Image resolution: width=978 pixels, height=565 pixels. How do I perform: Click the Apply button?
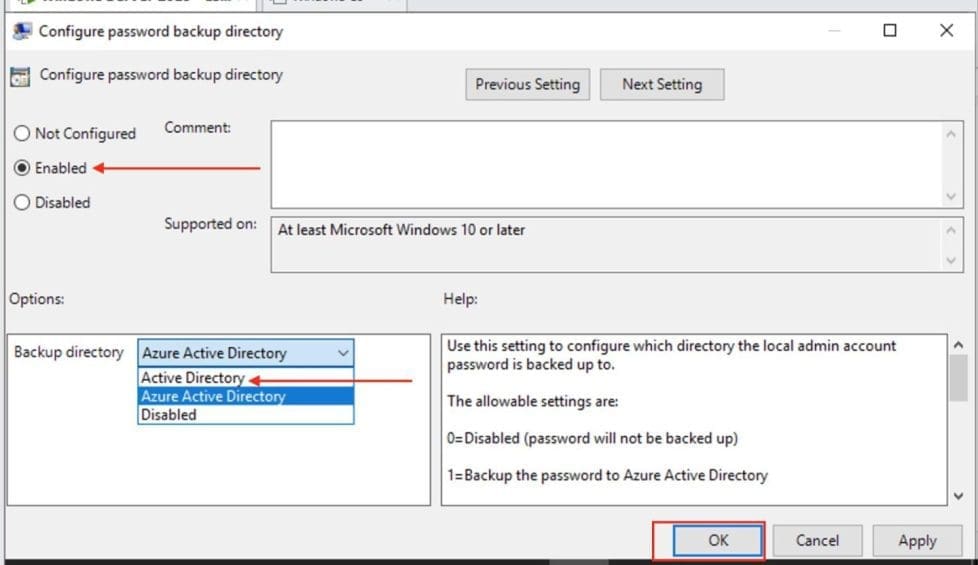point(917,540)
